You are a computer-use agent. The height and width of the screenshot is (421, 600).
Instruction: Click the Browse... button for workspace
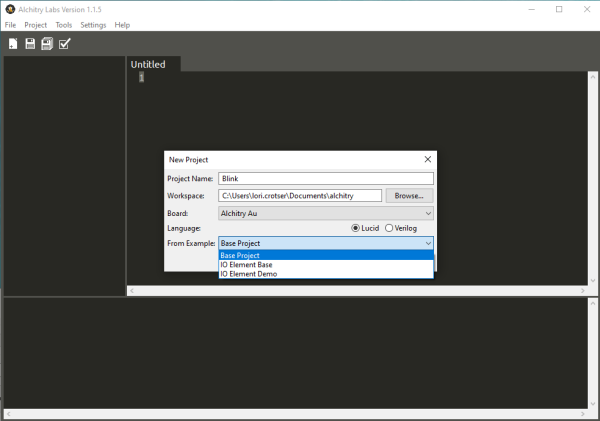[x=409, y=196]
